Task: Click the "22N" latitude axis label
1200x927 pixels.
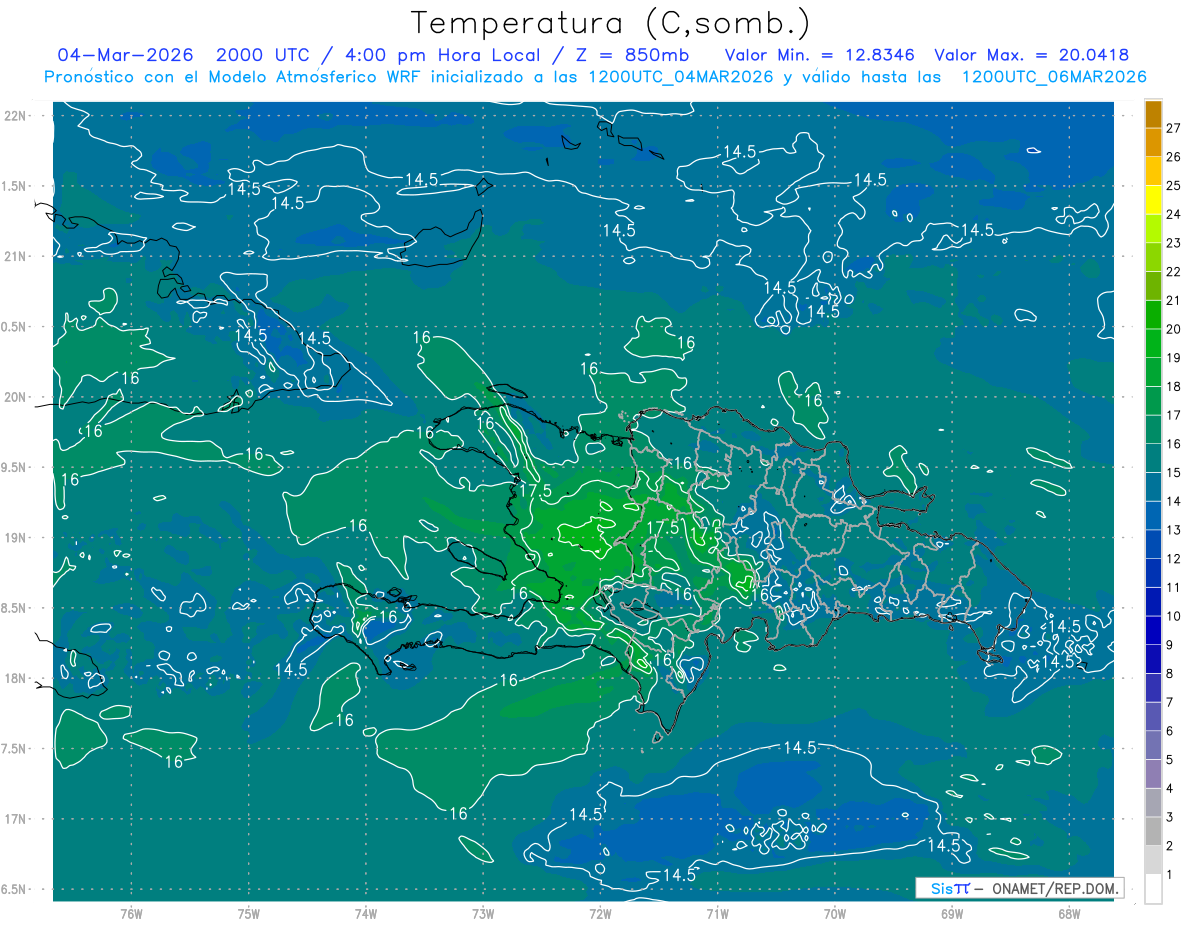Action: pos(17,115)
